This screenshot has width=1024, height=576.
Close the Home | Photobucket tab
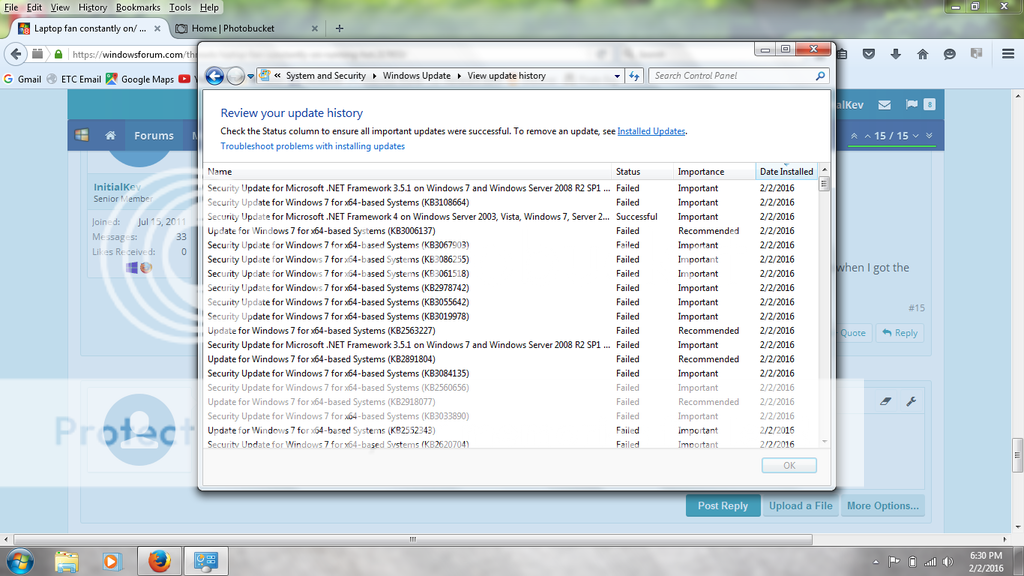pos(314,29)
